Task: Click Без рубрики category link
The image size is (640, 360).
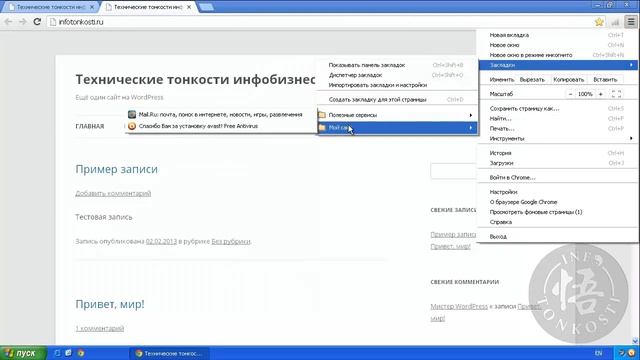Action: (x=231, y=241)
